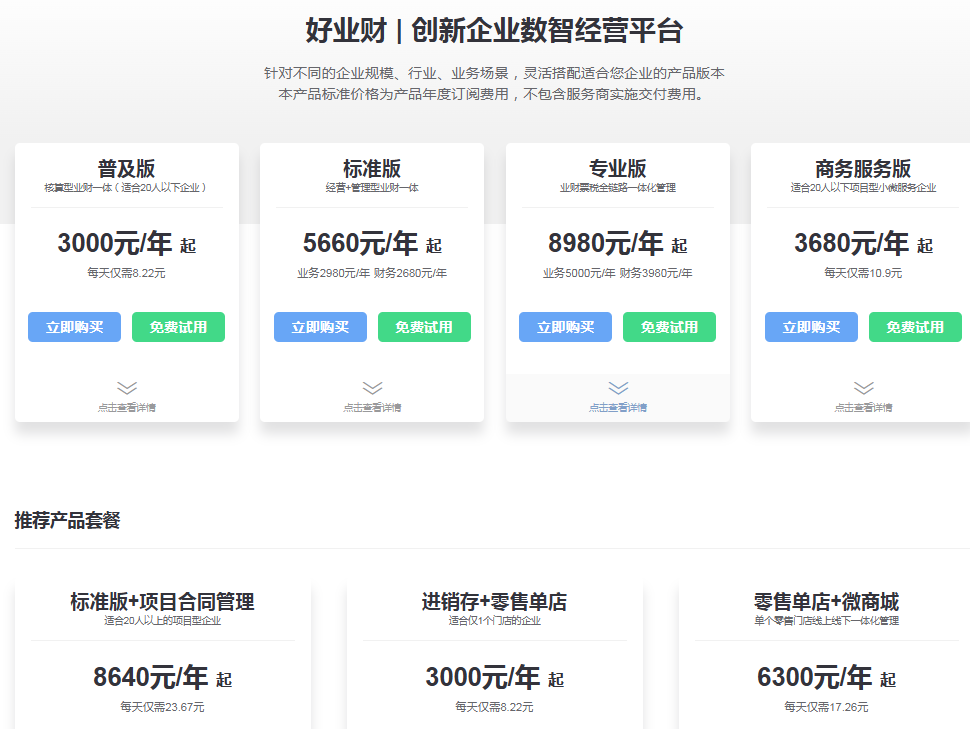970x729 pixels.
Task: Open the 零售单店+微商城 package card
Action: [825, 654]
